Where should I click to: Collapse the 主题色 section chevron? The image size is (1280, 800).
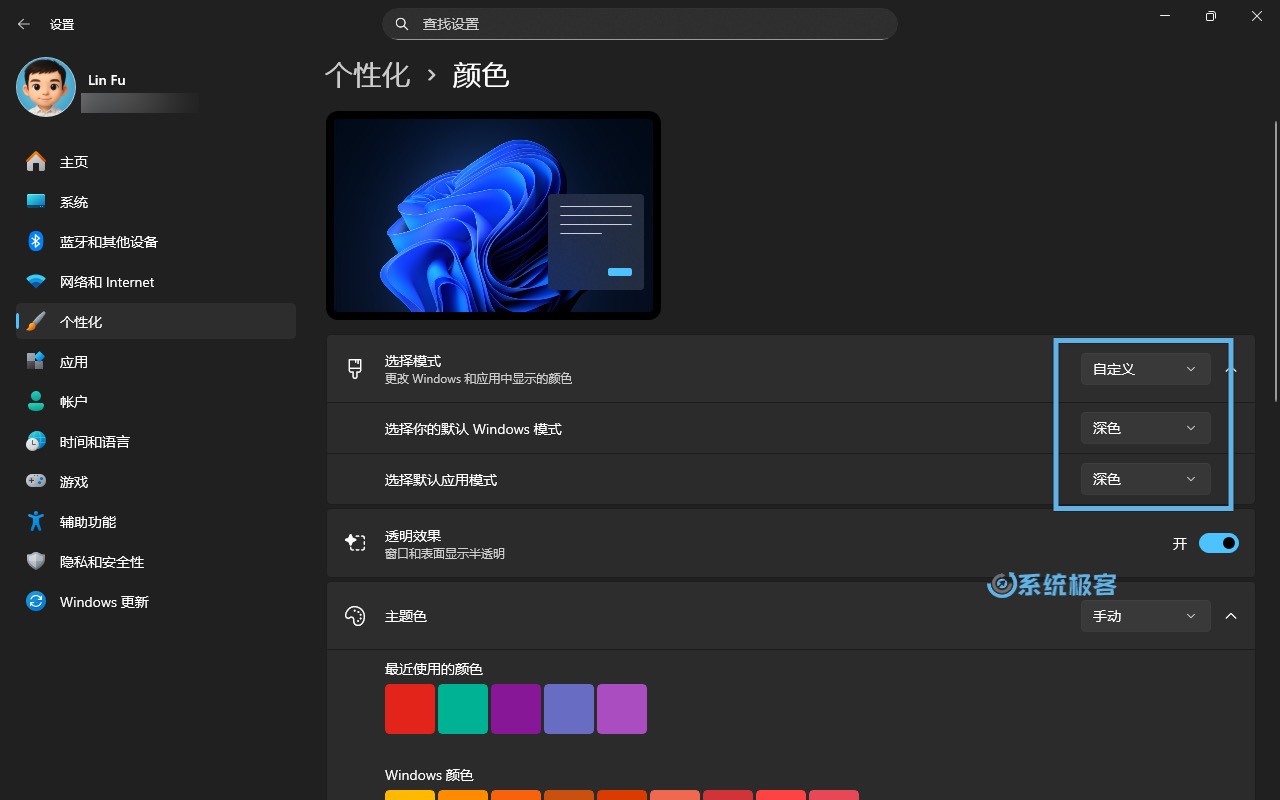1231,616
